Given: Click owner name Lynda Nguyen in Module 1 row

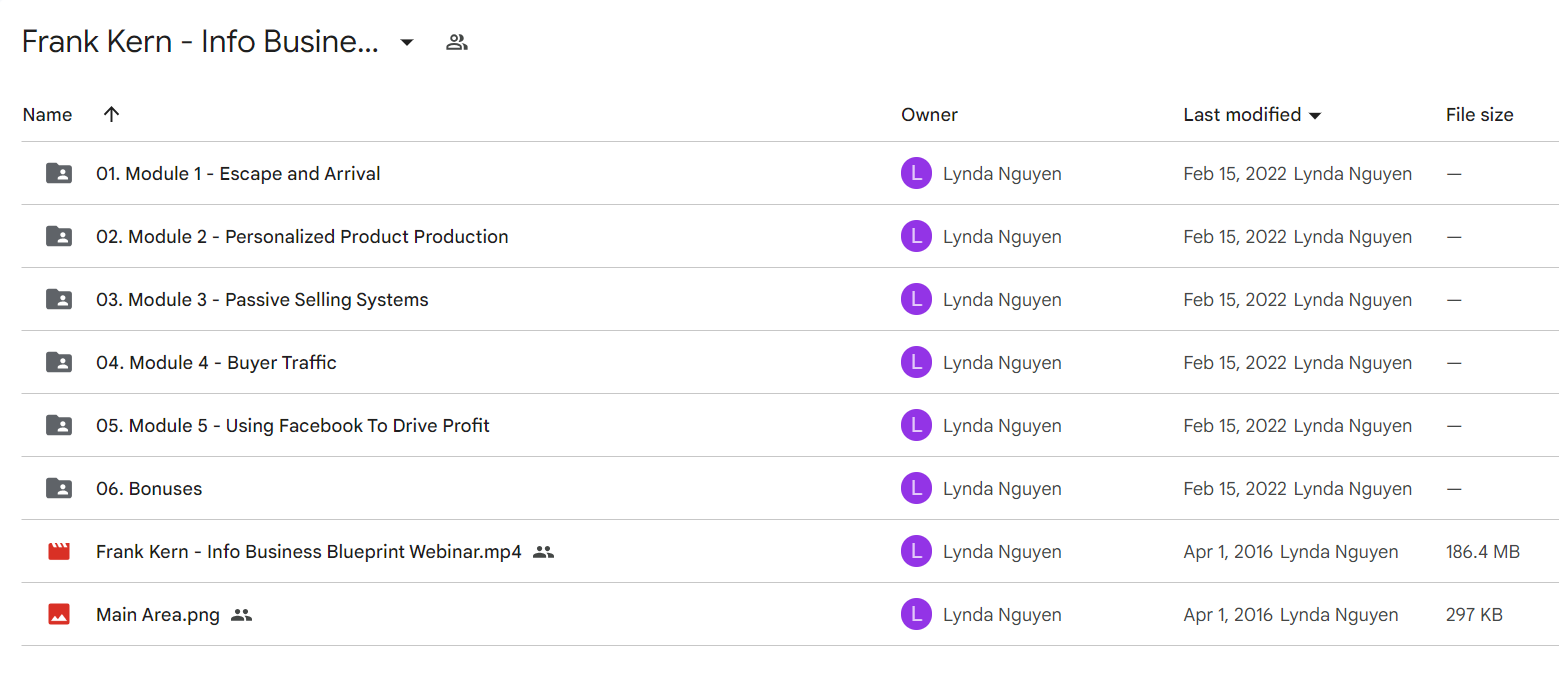Looking at the screenshot, I should 1002,174.
